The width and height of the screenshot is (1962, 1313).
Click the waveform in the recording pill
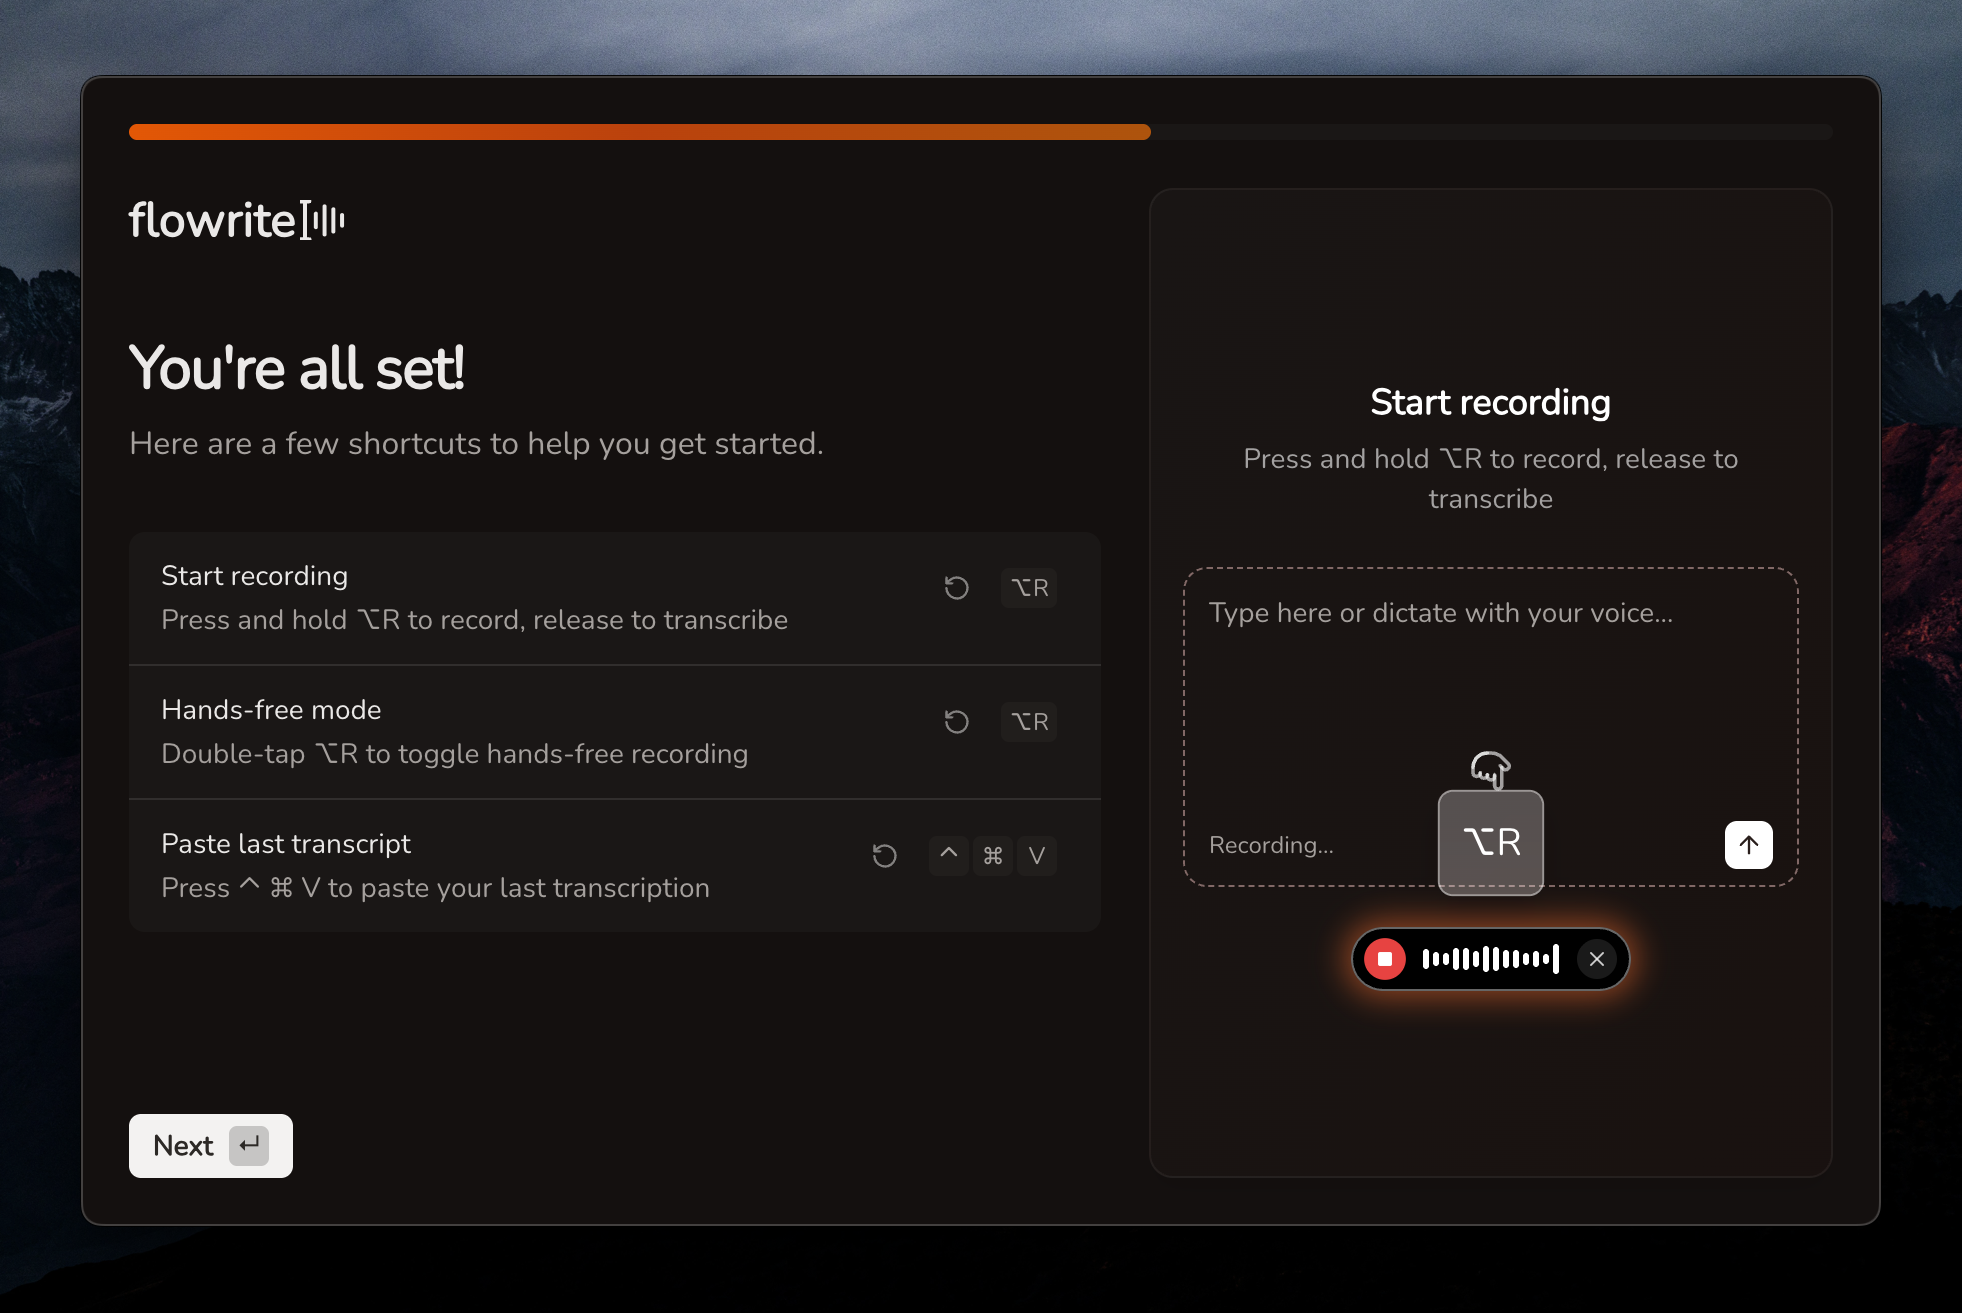tap(1490, 959)
